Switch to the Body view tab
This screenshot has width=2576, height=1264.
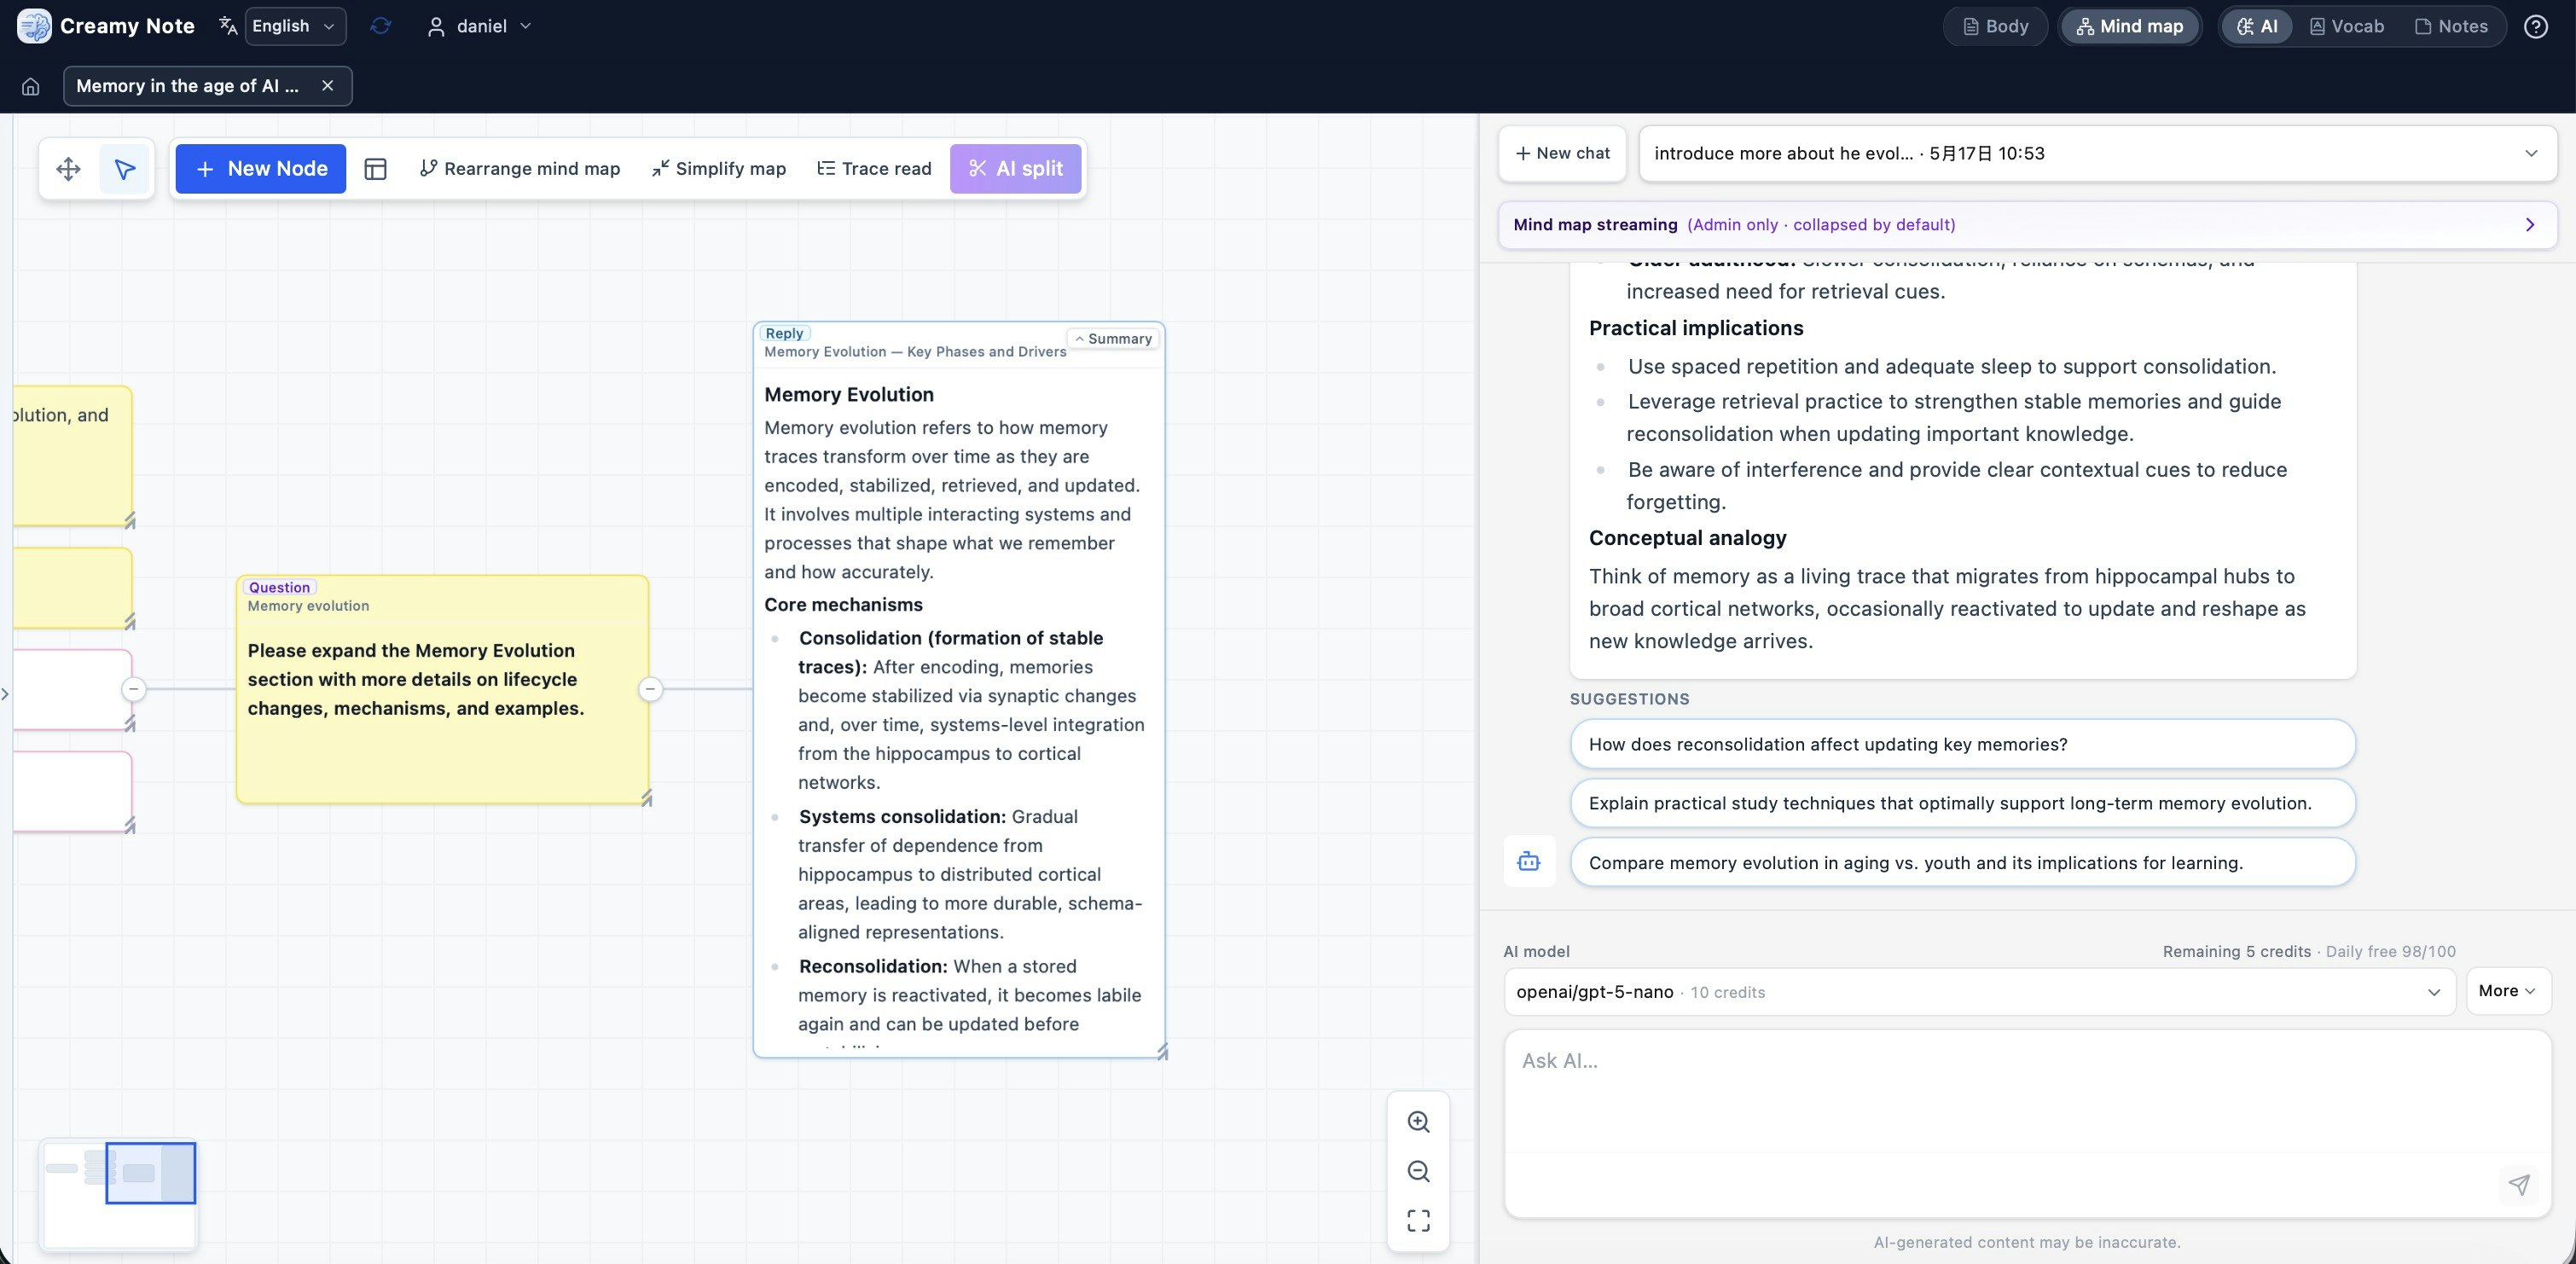coord(1995,26)
